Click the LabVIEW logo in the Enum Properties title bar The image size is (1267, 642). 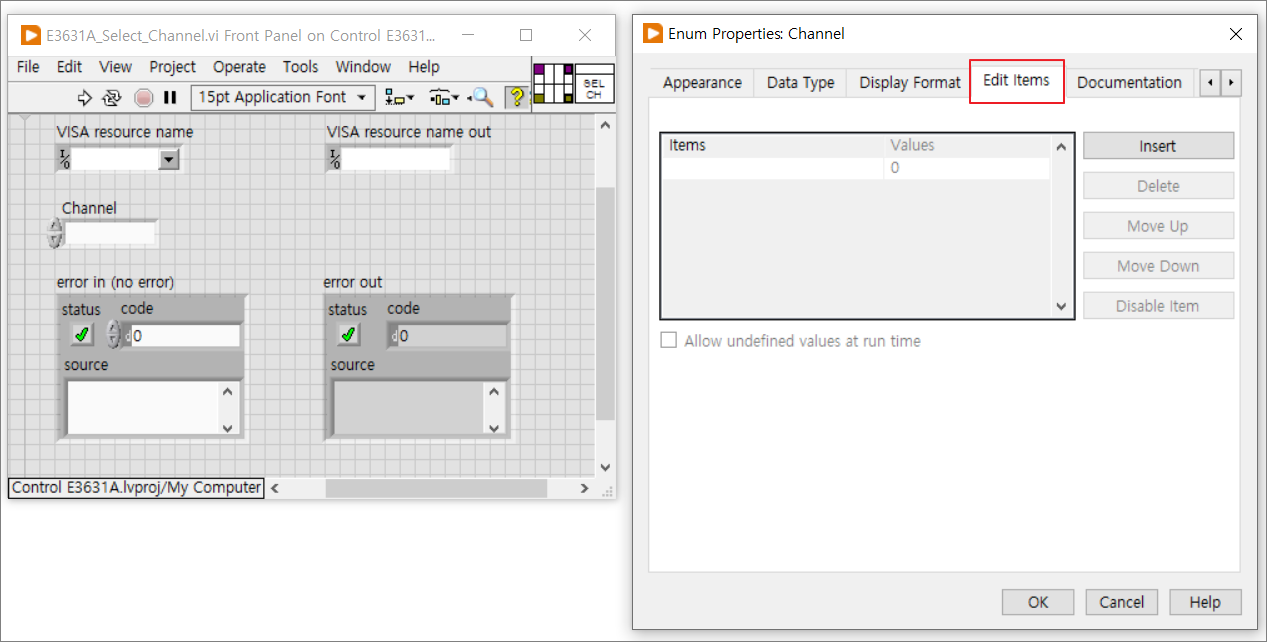(x=653, y=33)
